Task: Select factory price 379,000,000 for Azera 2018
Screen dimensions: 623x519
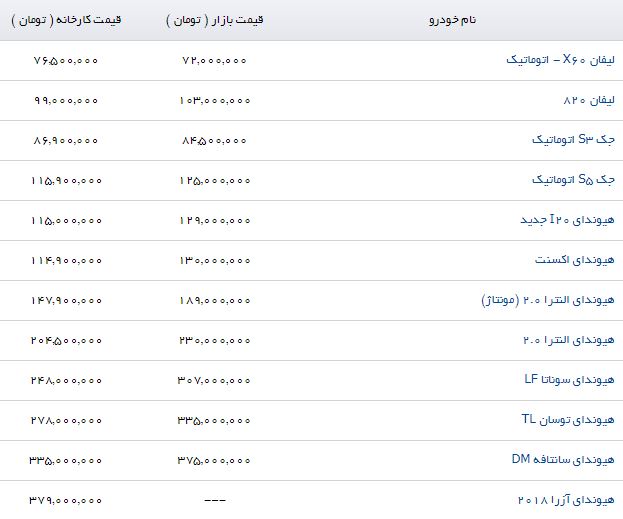Action: coord(66,500)
